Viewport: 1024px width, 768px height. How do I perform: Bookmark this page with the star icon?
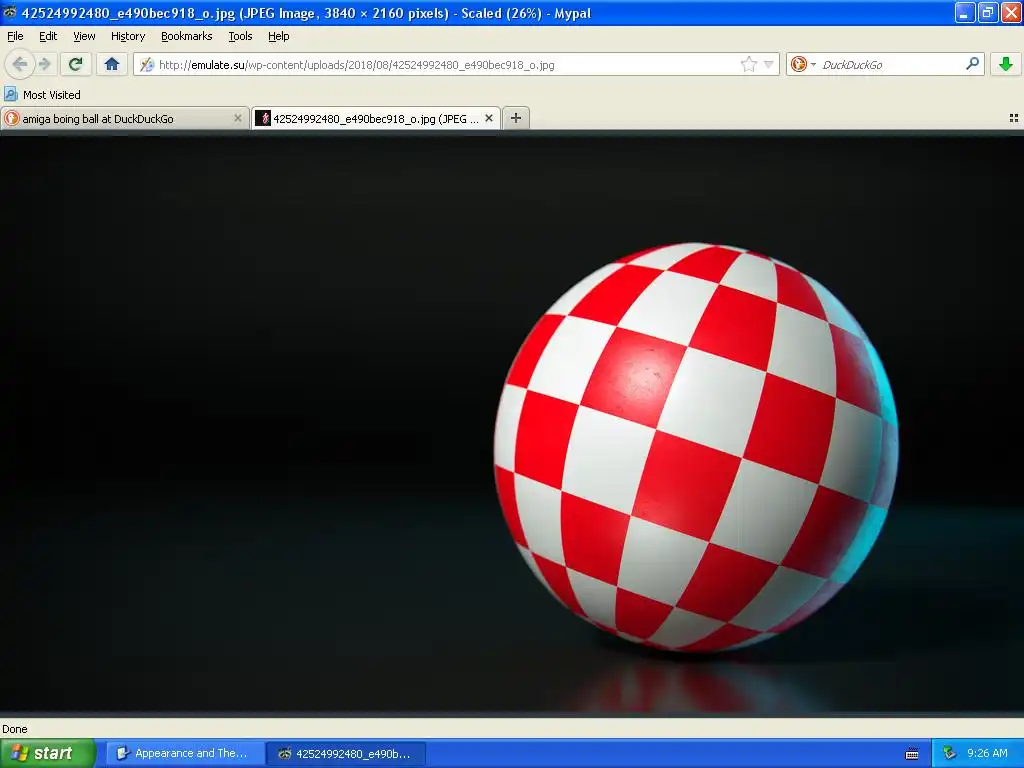pyautogui.click(x=748, y=64)
